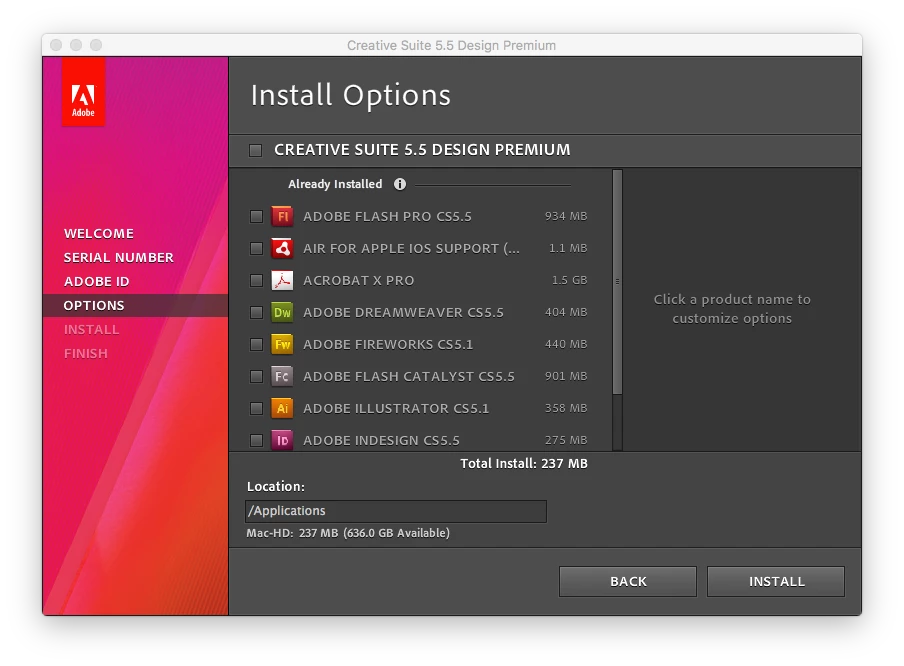Click the 358 MB size value
The height and width of the screenshot is (666, 904).
point(566,408)
